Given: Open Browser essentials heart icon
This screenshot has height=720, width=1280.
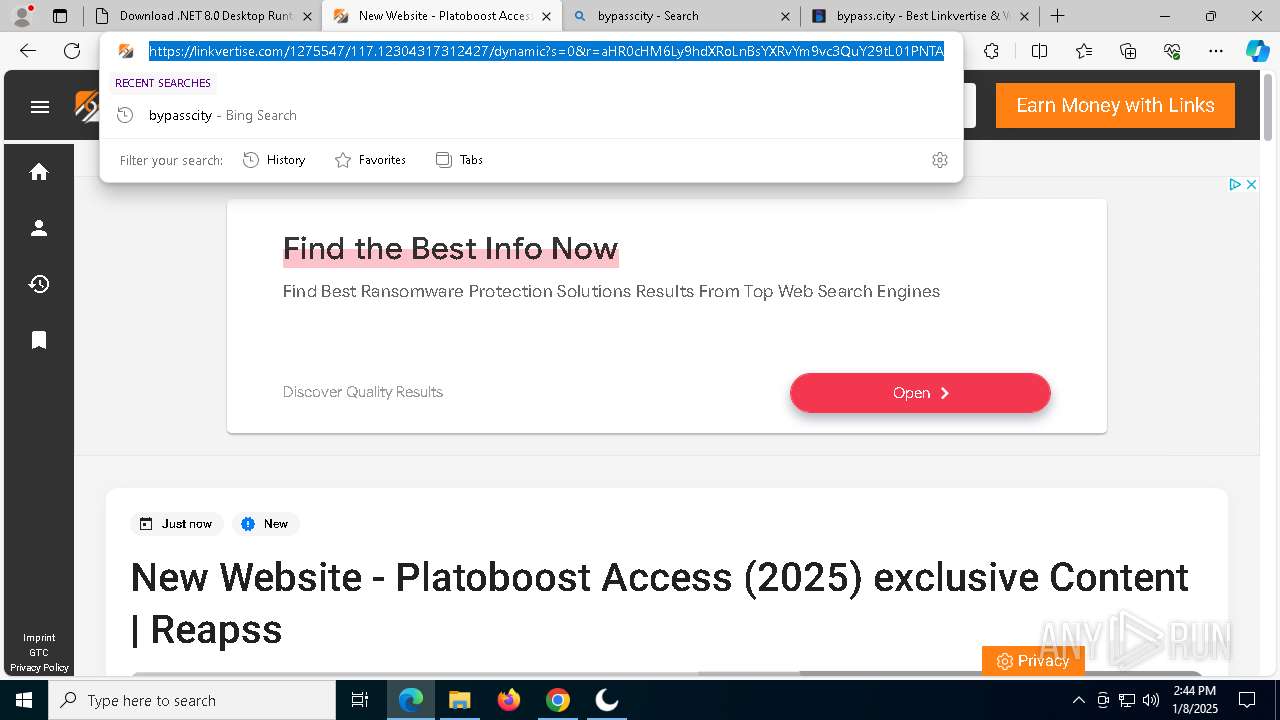Looking at the screenshot, I should click(1172, 51).
